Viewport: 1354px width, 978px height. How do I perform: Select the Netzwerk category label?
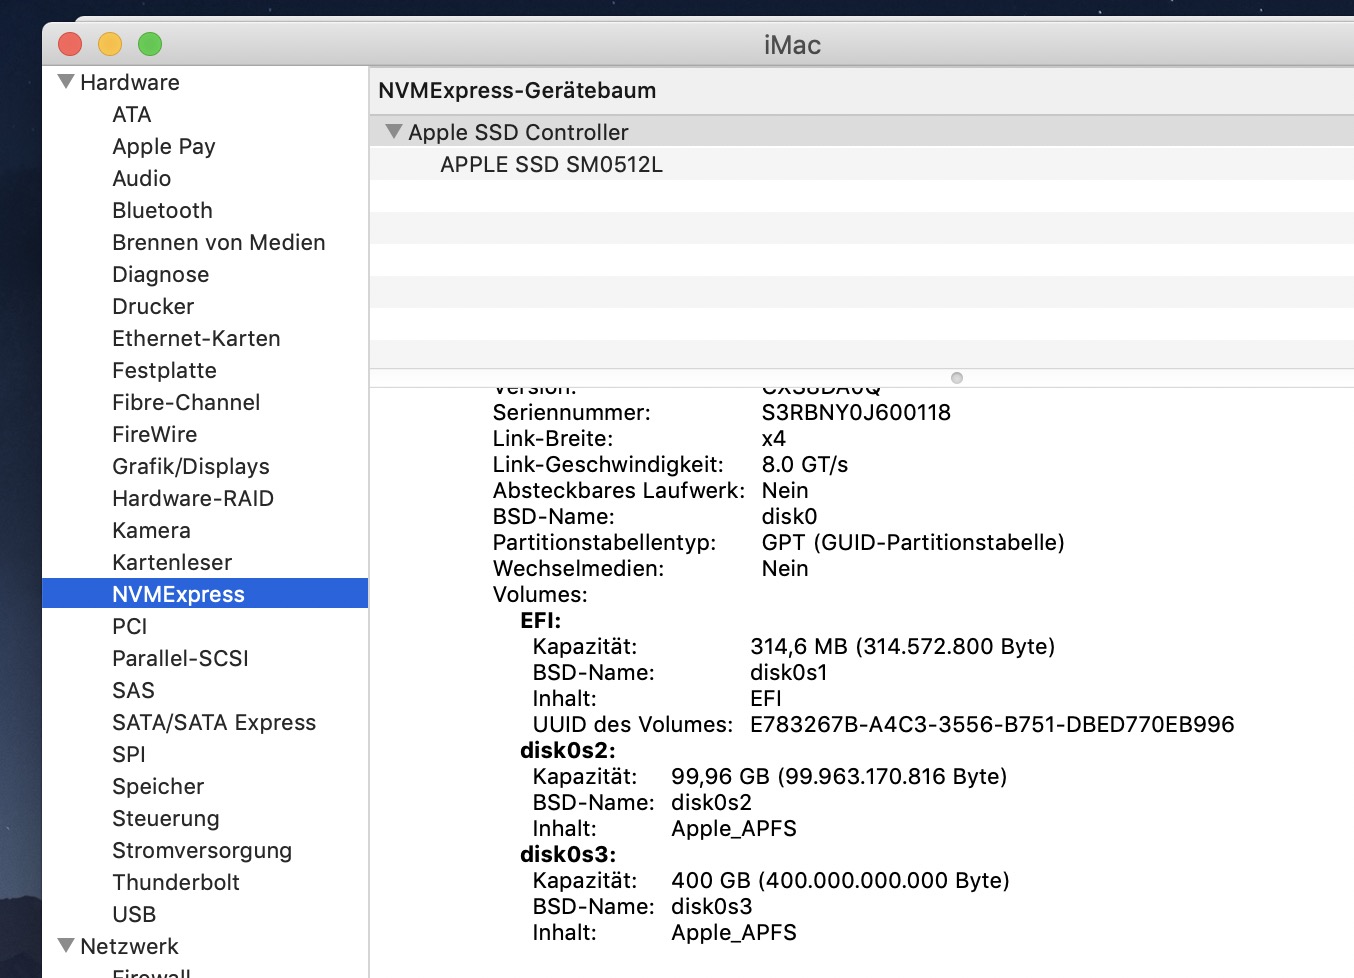129,946
